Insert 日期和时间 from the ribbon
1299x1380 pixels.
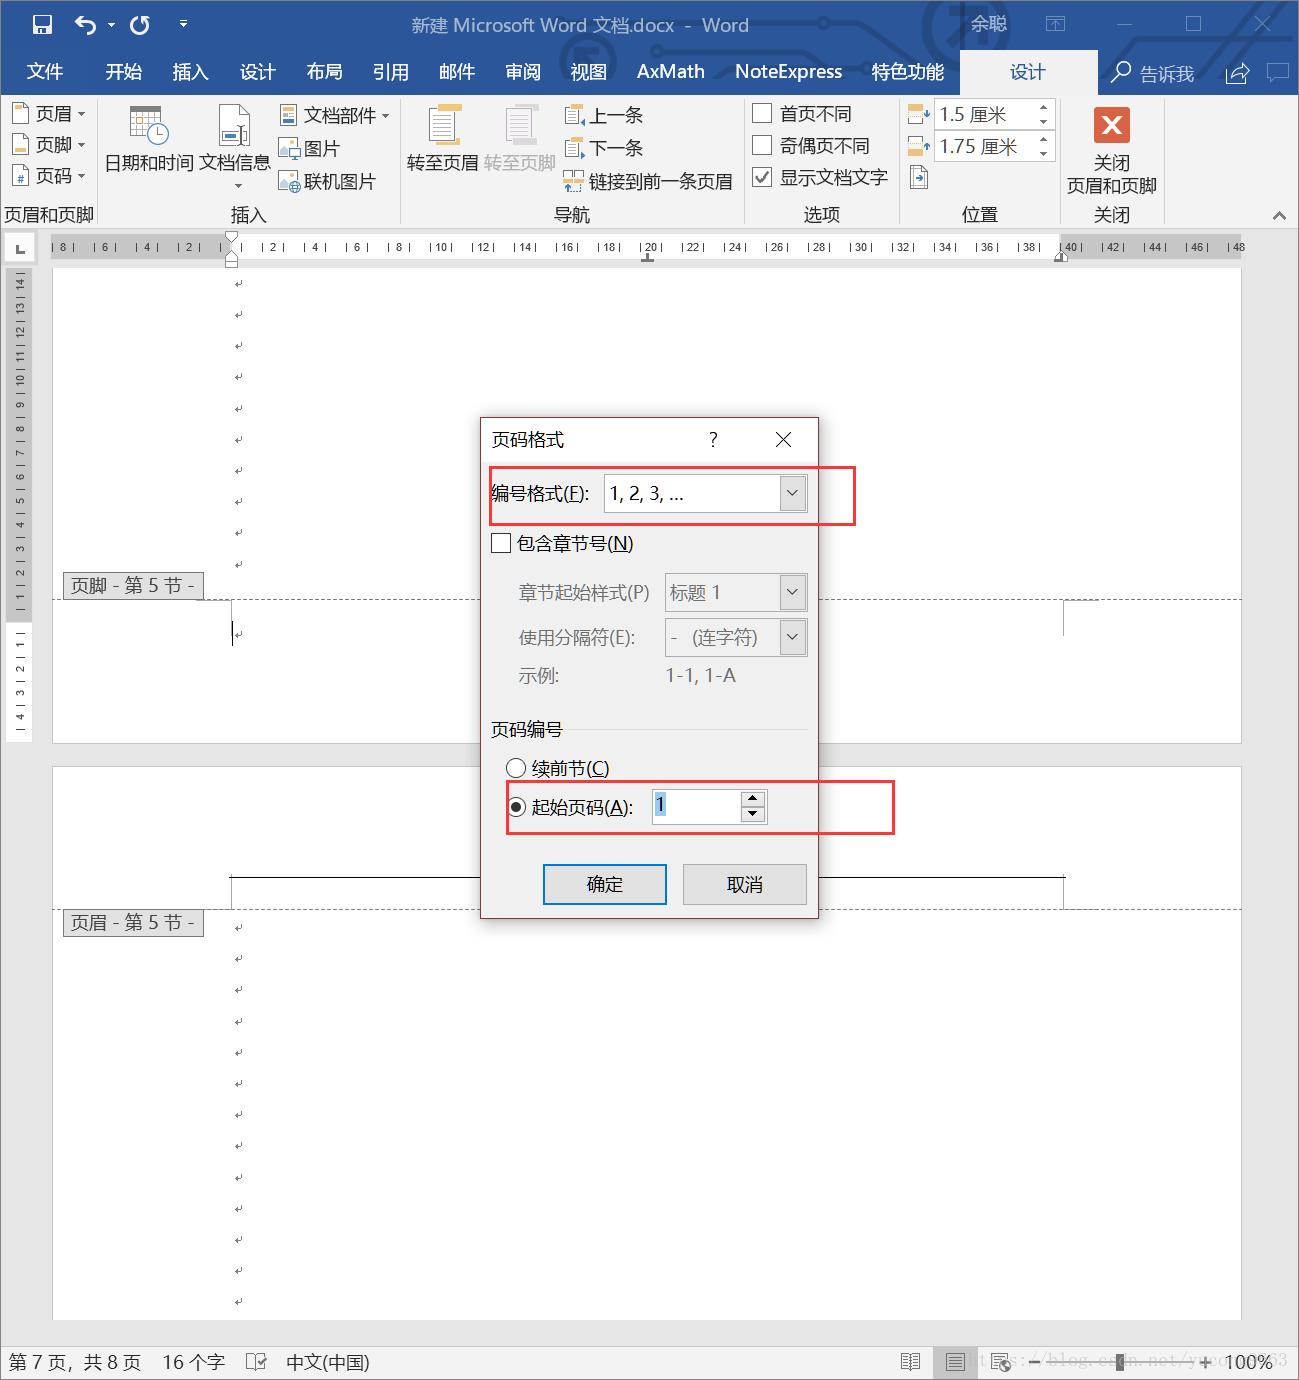(149, 138)
